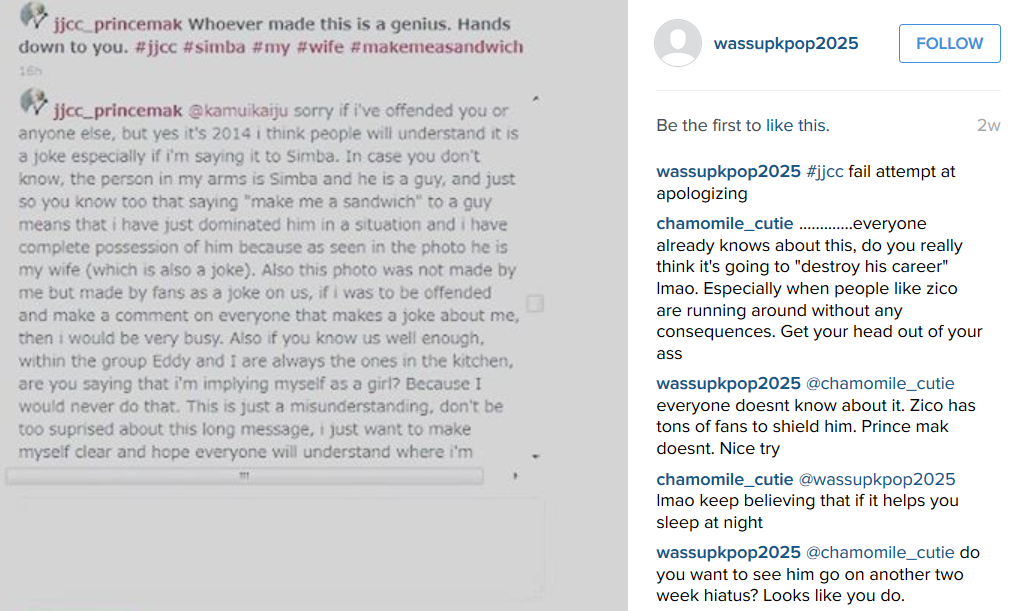Viewport: 1012px width, 611px height.
Task: Click @chamomile_cutie mention in the hiatus comment
Action: pyautogui.click(x=880, y=552)
